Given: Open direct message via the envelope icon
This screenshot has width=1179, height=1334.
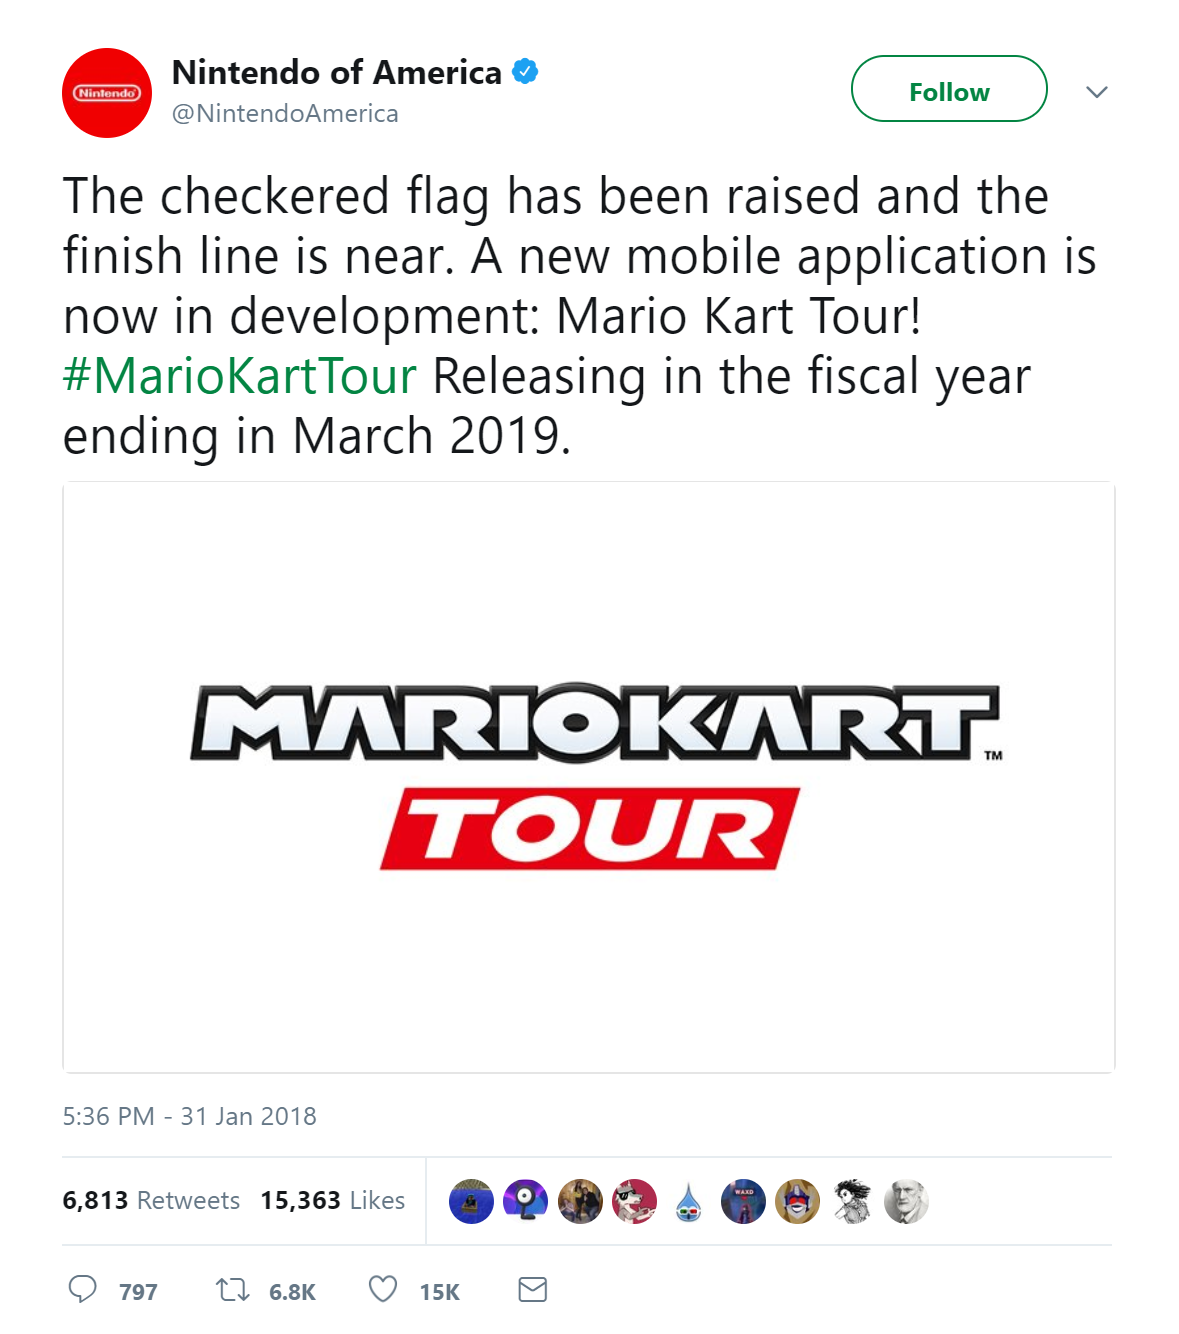Looking at the screenshot, I should pos(531,1290).
